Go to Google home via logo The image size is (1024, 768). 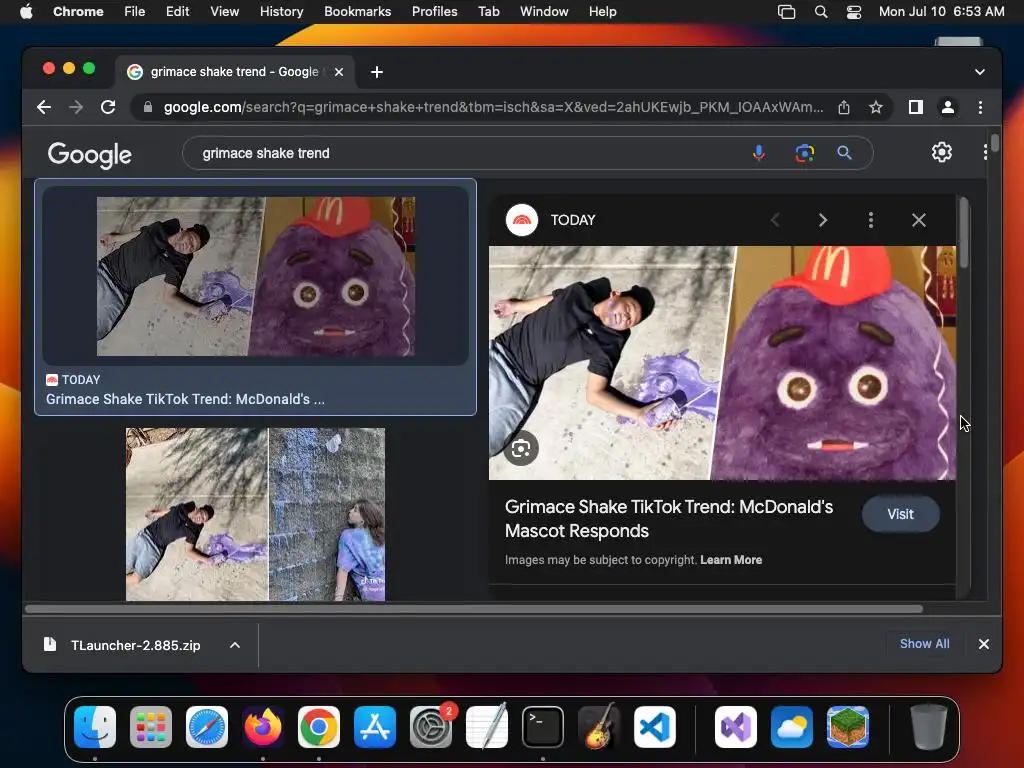(x=89, y=155)
